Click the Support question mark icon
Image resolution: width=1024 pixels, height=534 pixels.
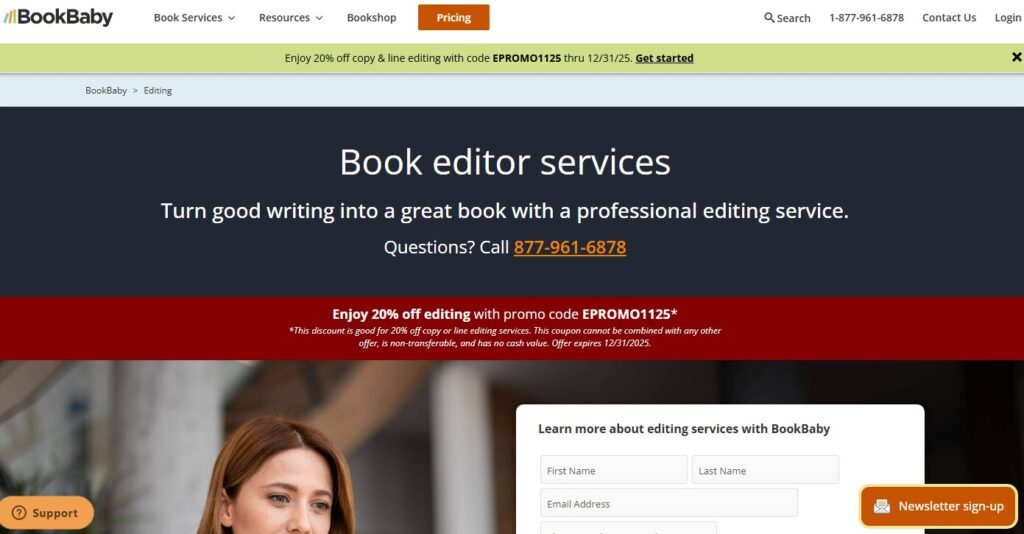[x=20, y=513]
